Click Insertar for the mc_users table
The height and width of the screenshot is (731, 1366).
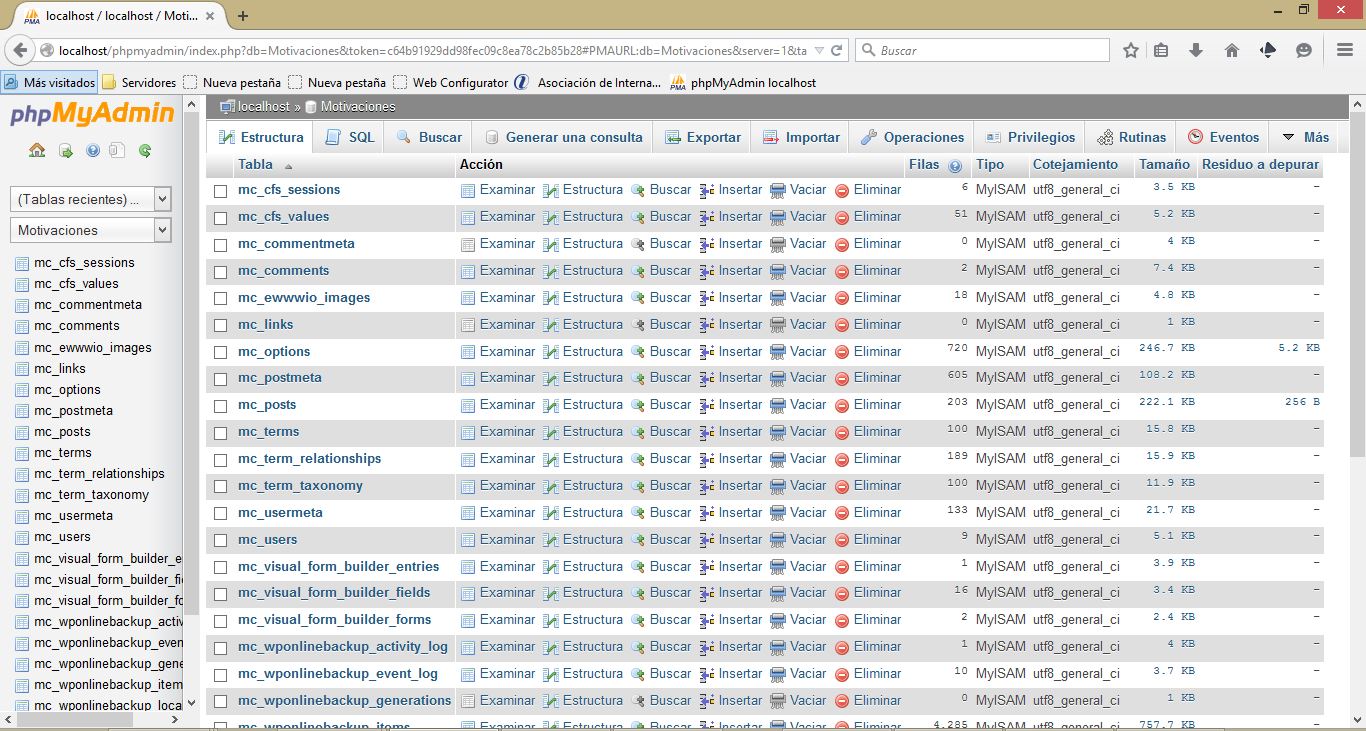pyautogui.click(x=738, y=539)
